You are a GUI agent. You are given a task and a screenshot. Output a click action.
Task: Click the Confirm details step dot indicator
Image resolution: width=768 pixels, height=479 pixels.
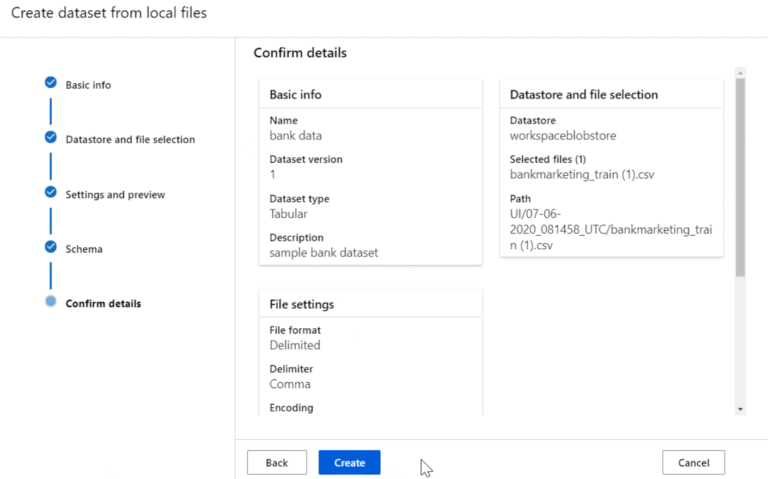pyautogui.click(x=51, y=301)
